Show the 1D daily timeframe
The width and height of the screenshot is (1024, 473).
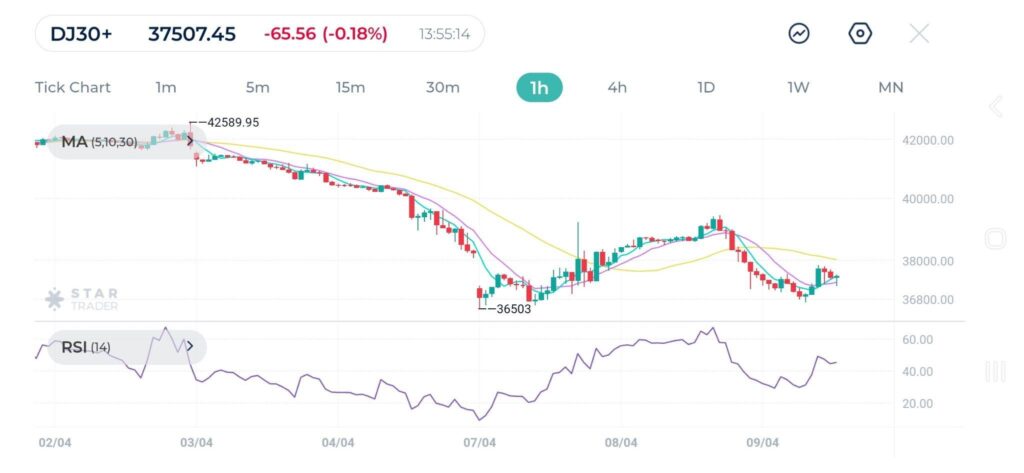click(706, 87)
